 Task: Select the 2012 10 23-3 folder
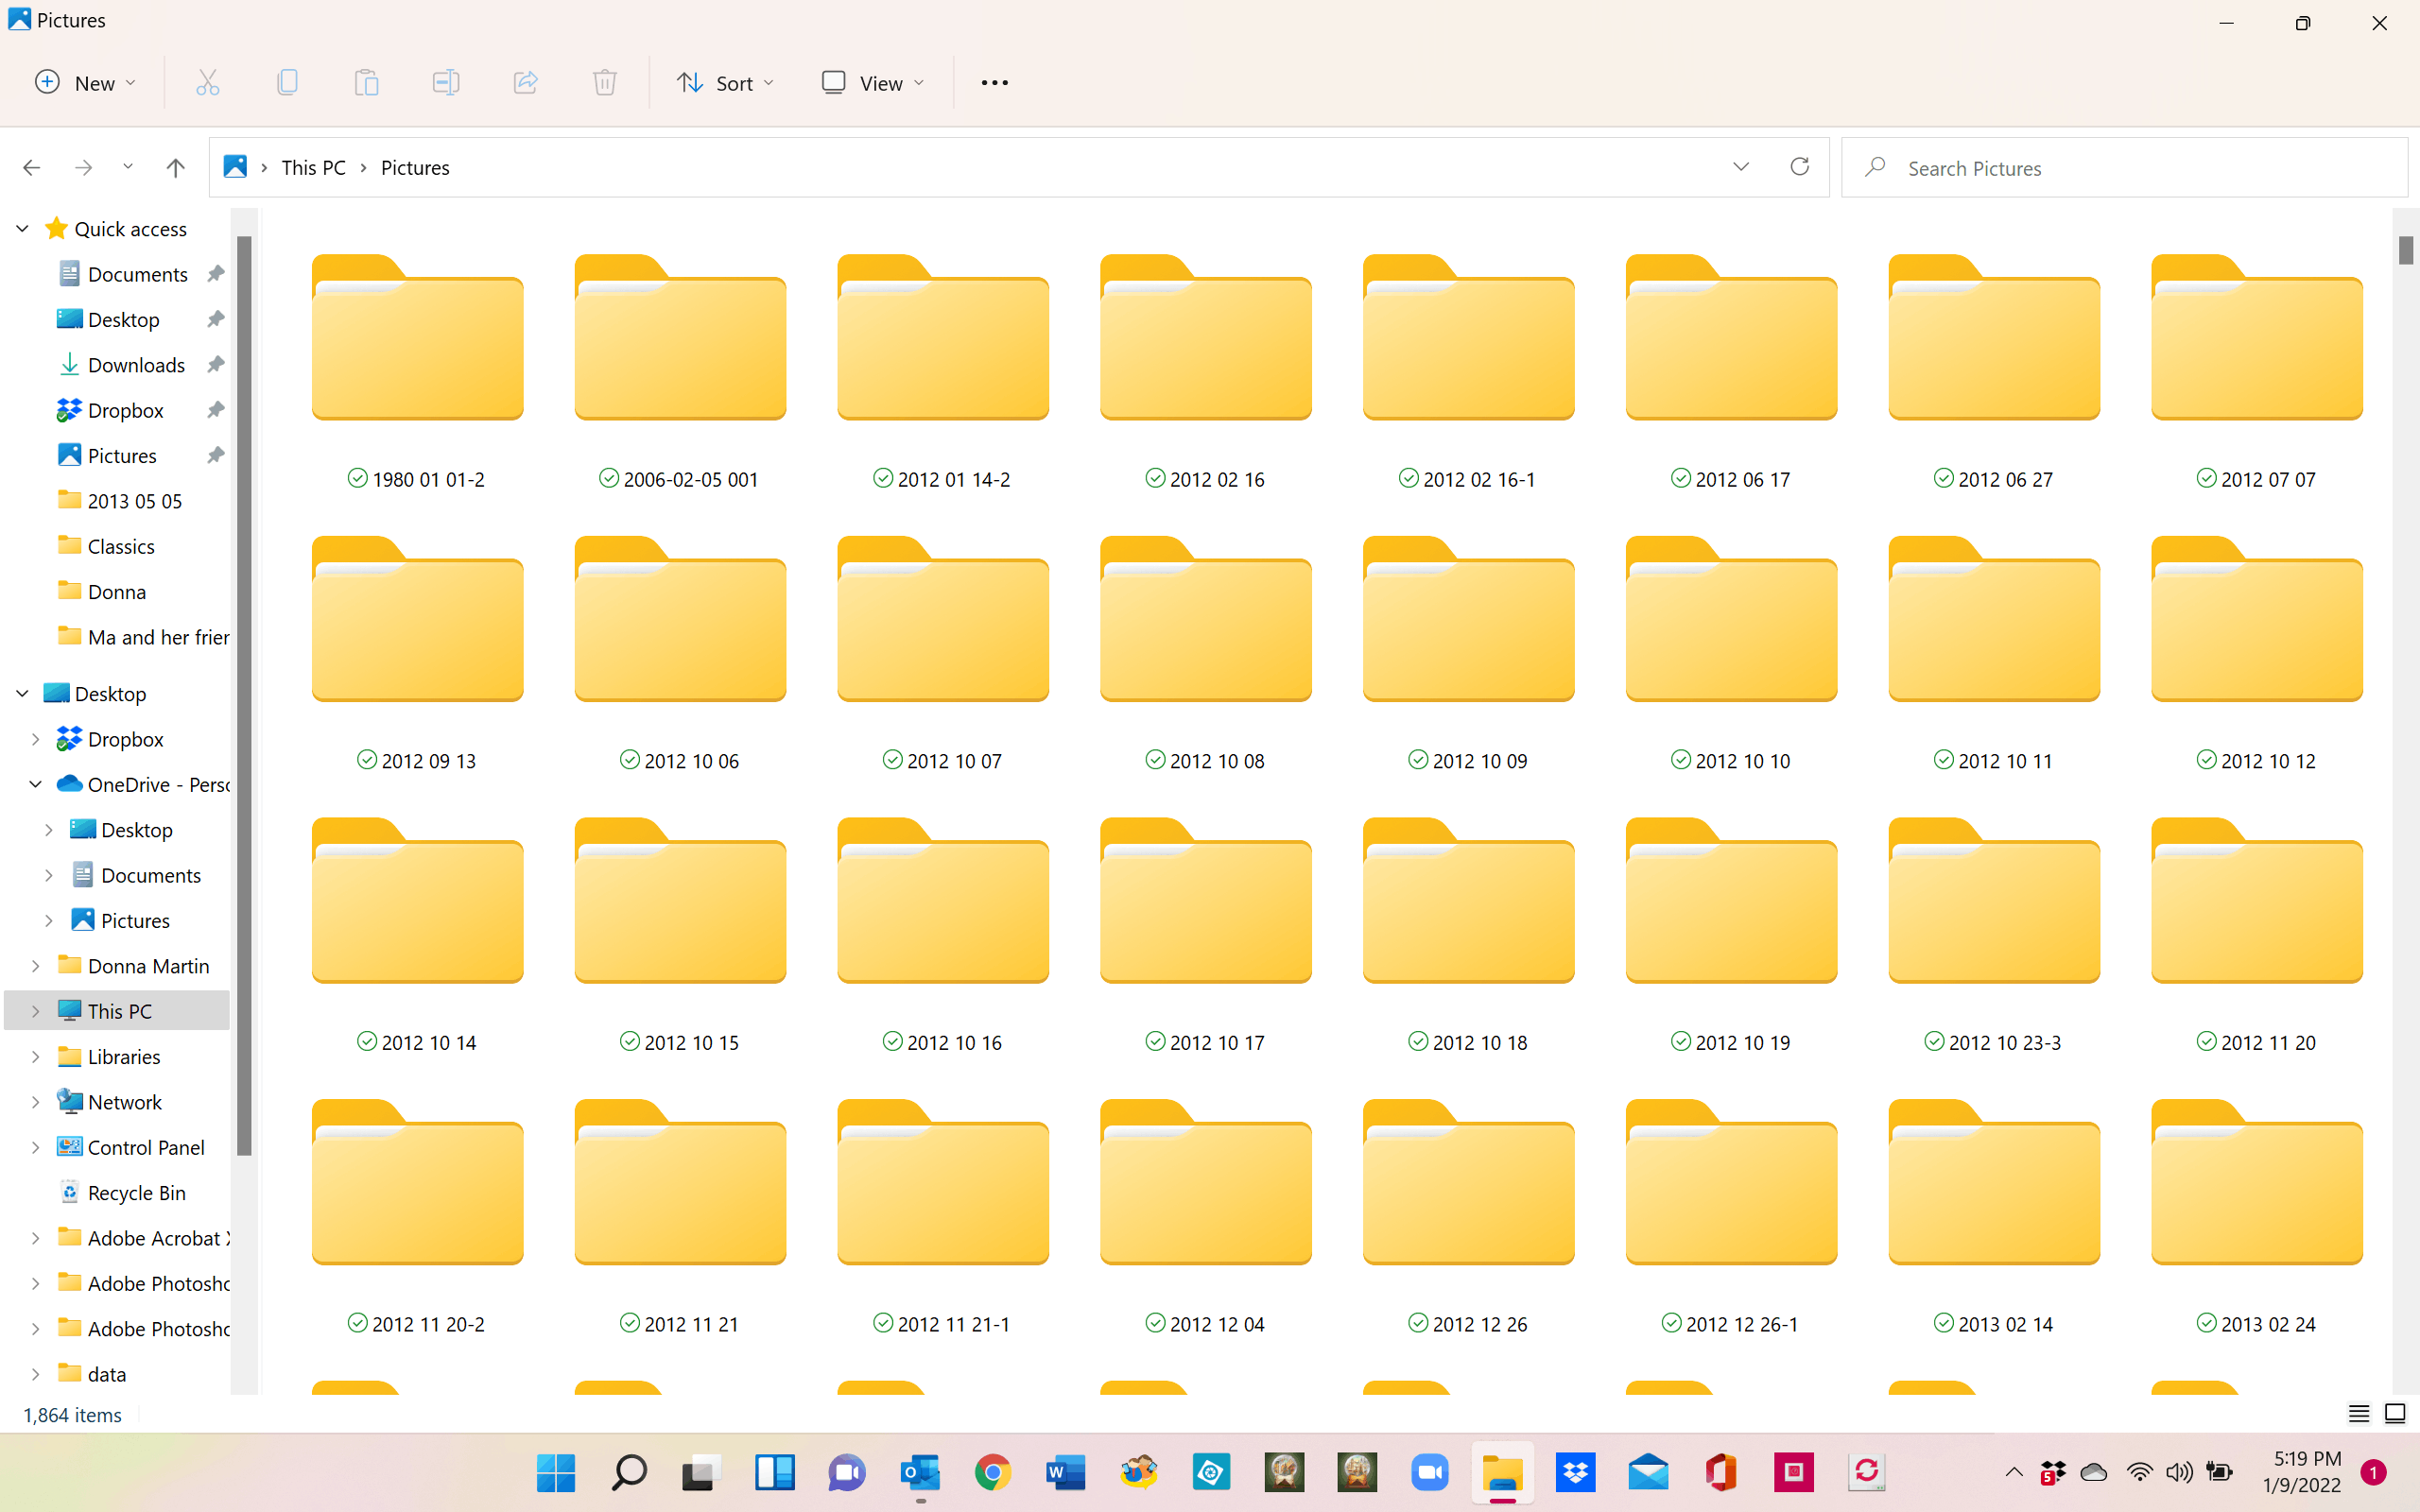(x=1993, y=934)
